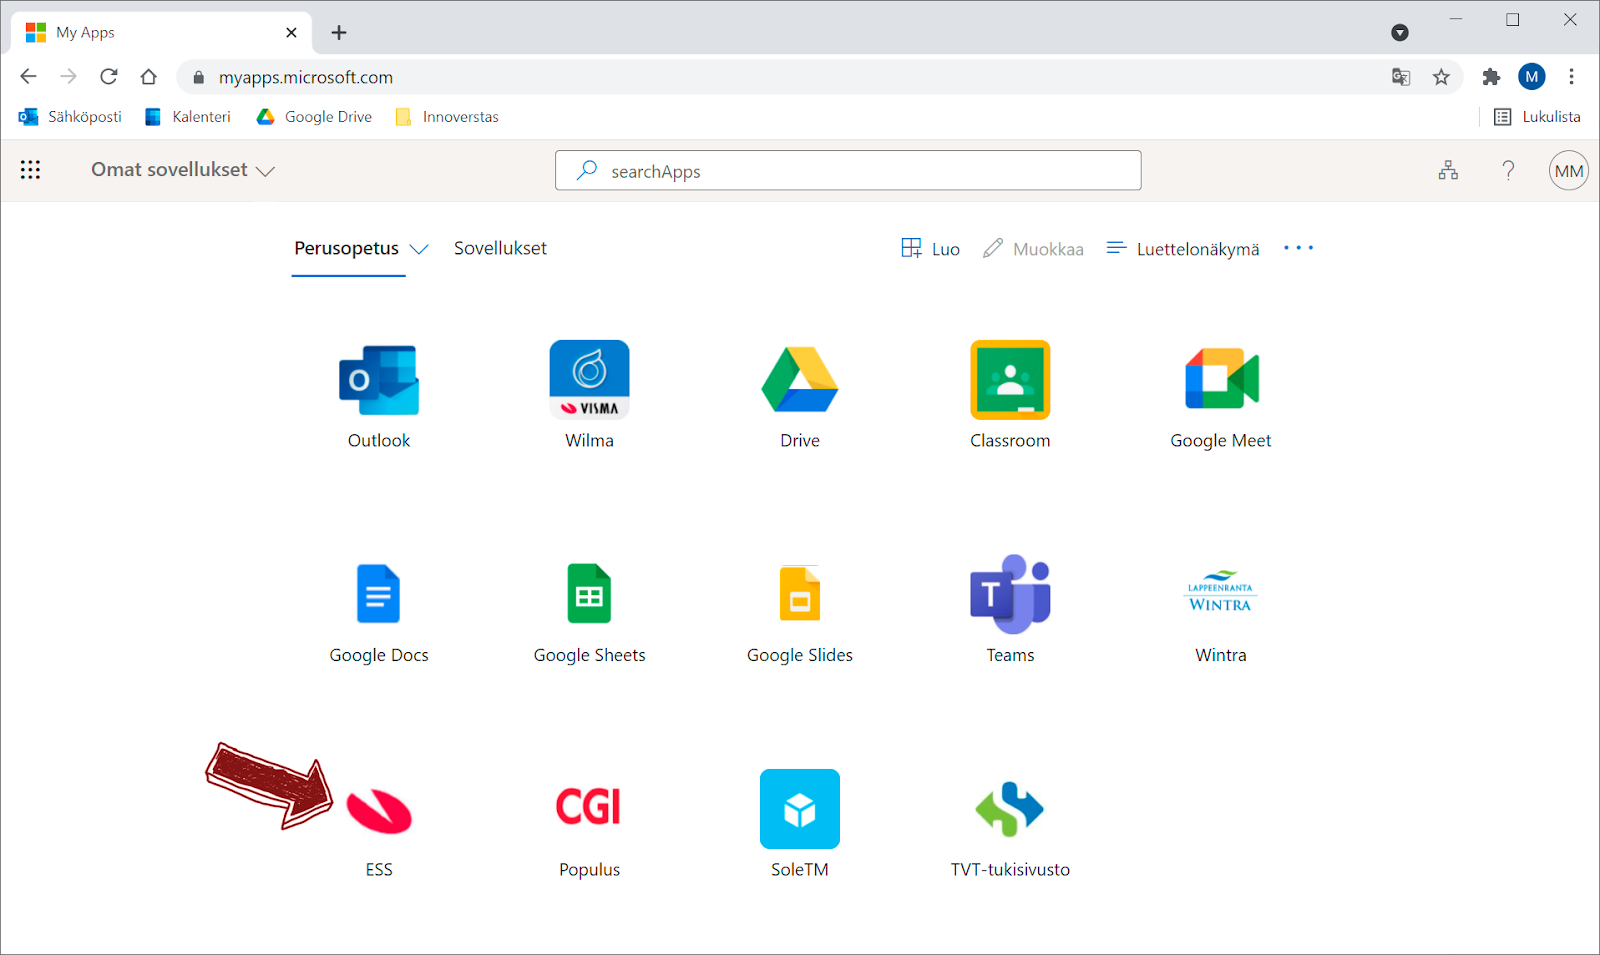Switch to the Sovellukset tab
1600x955 pixels.
(x=500, y=248)
